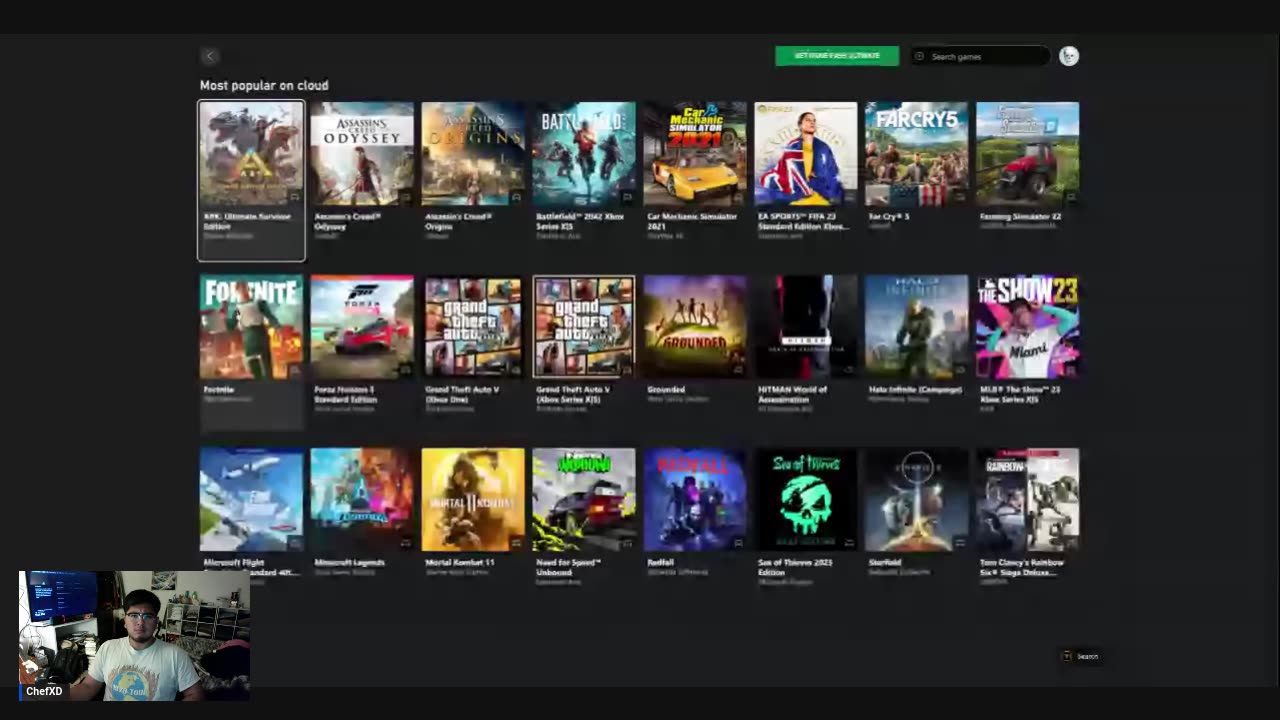Open the Far Cry 5 cover
The height and width of the screenshot is (720, 1280).
pos(917,153)
